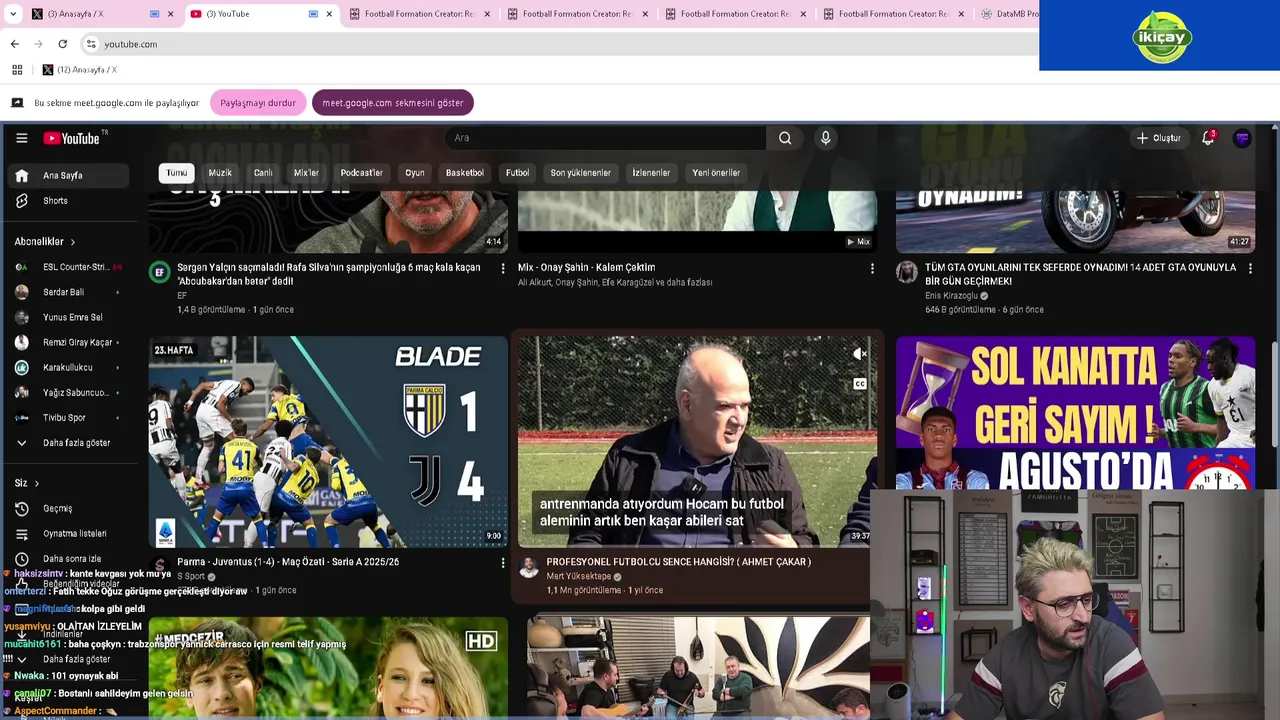Select the İzlenenler filter chip
This screenshot has height=720, width=1280.
[x=651, y=173]
